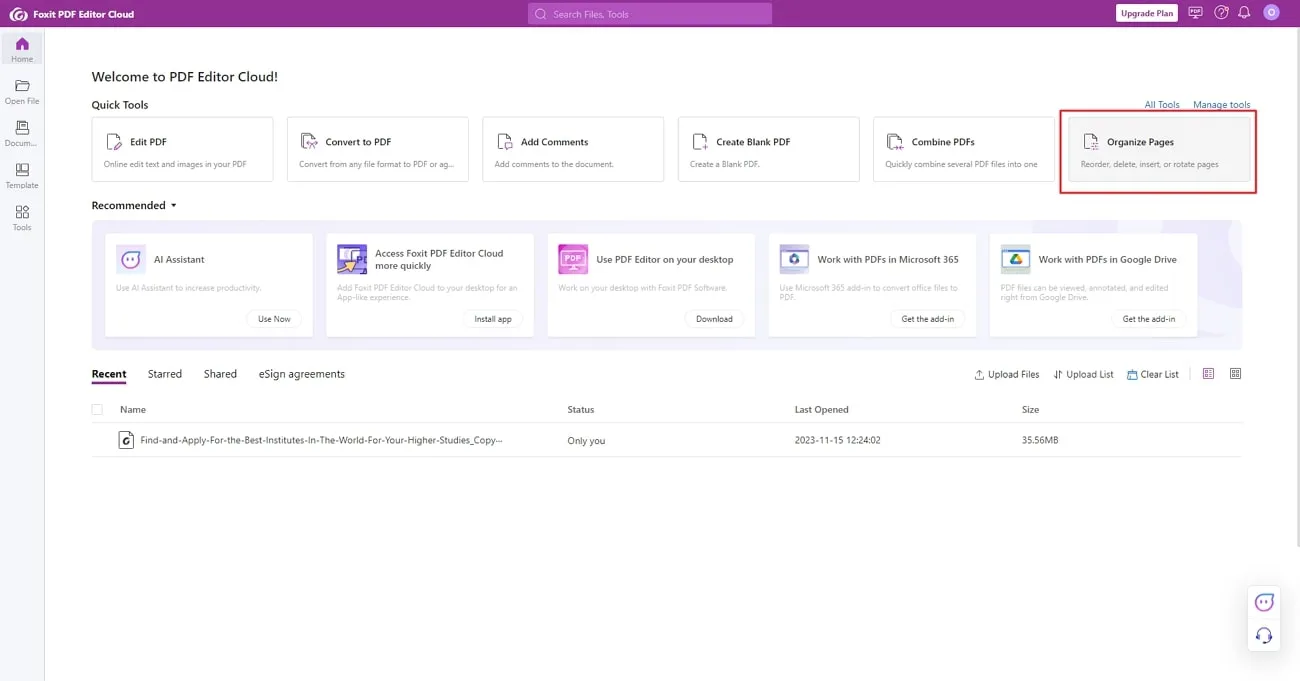Switch to list view layout icon
The width and height of the screenshot is (1300, 681).
(x=1208, y=374)
